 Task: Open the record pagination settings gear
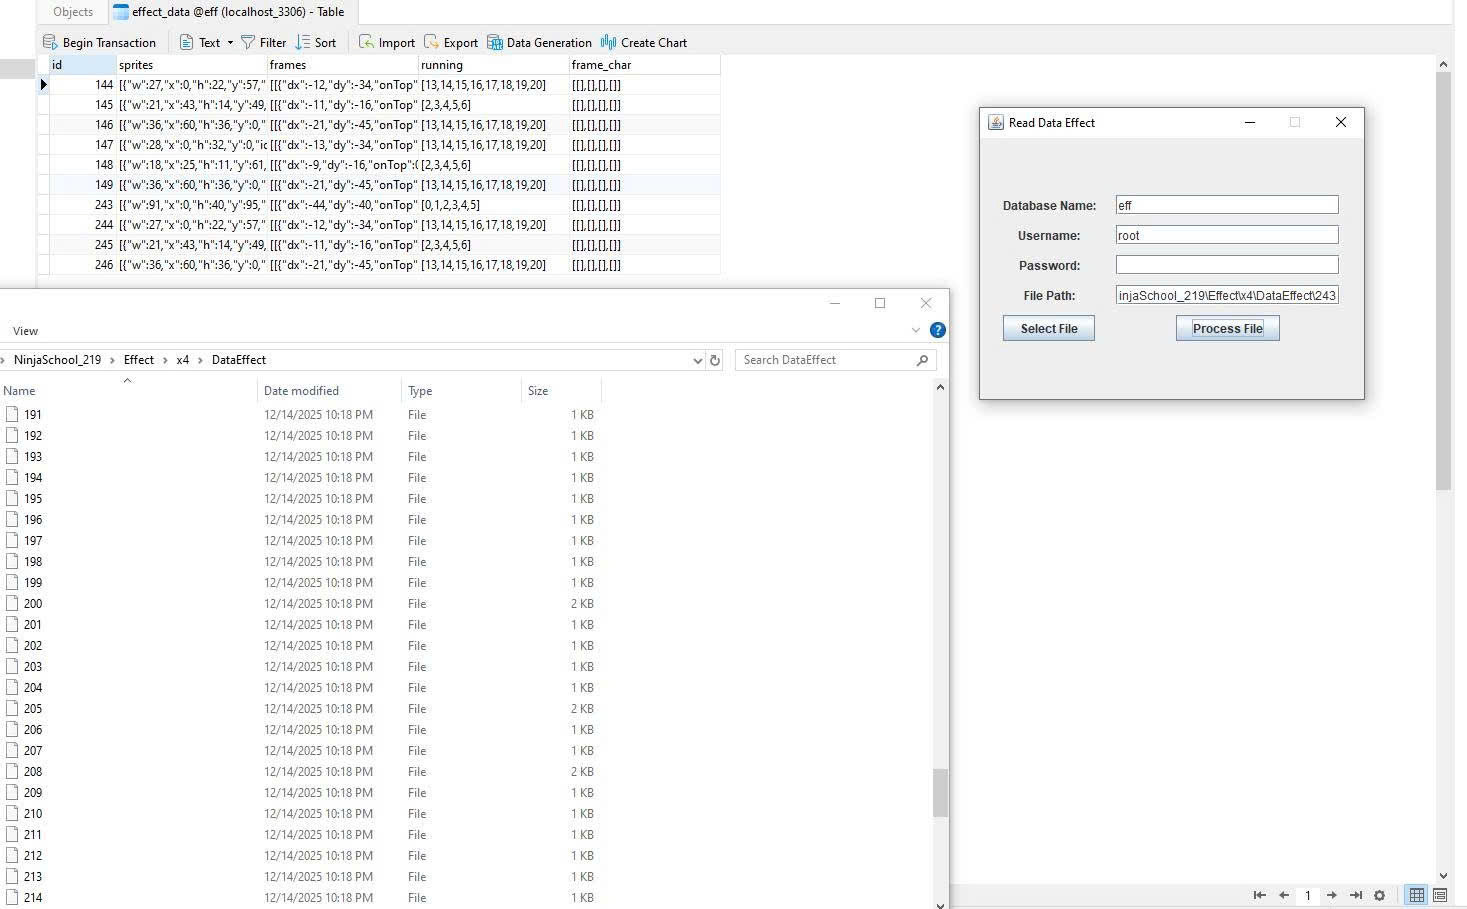pyautogui.click(x=1380, y=895)
